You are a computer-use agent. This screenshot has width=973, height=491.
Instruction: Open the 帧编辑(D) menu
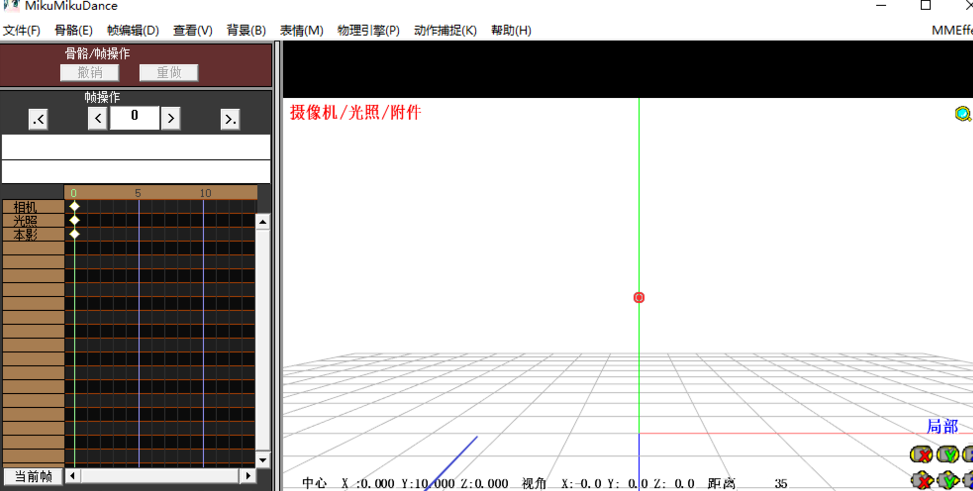click(133, 30)
